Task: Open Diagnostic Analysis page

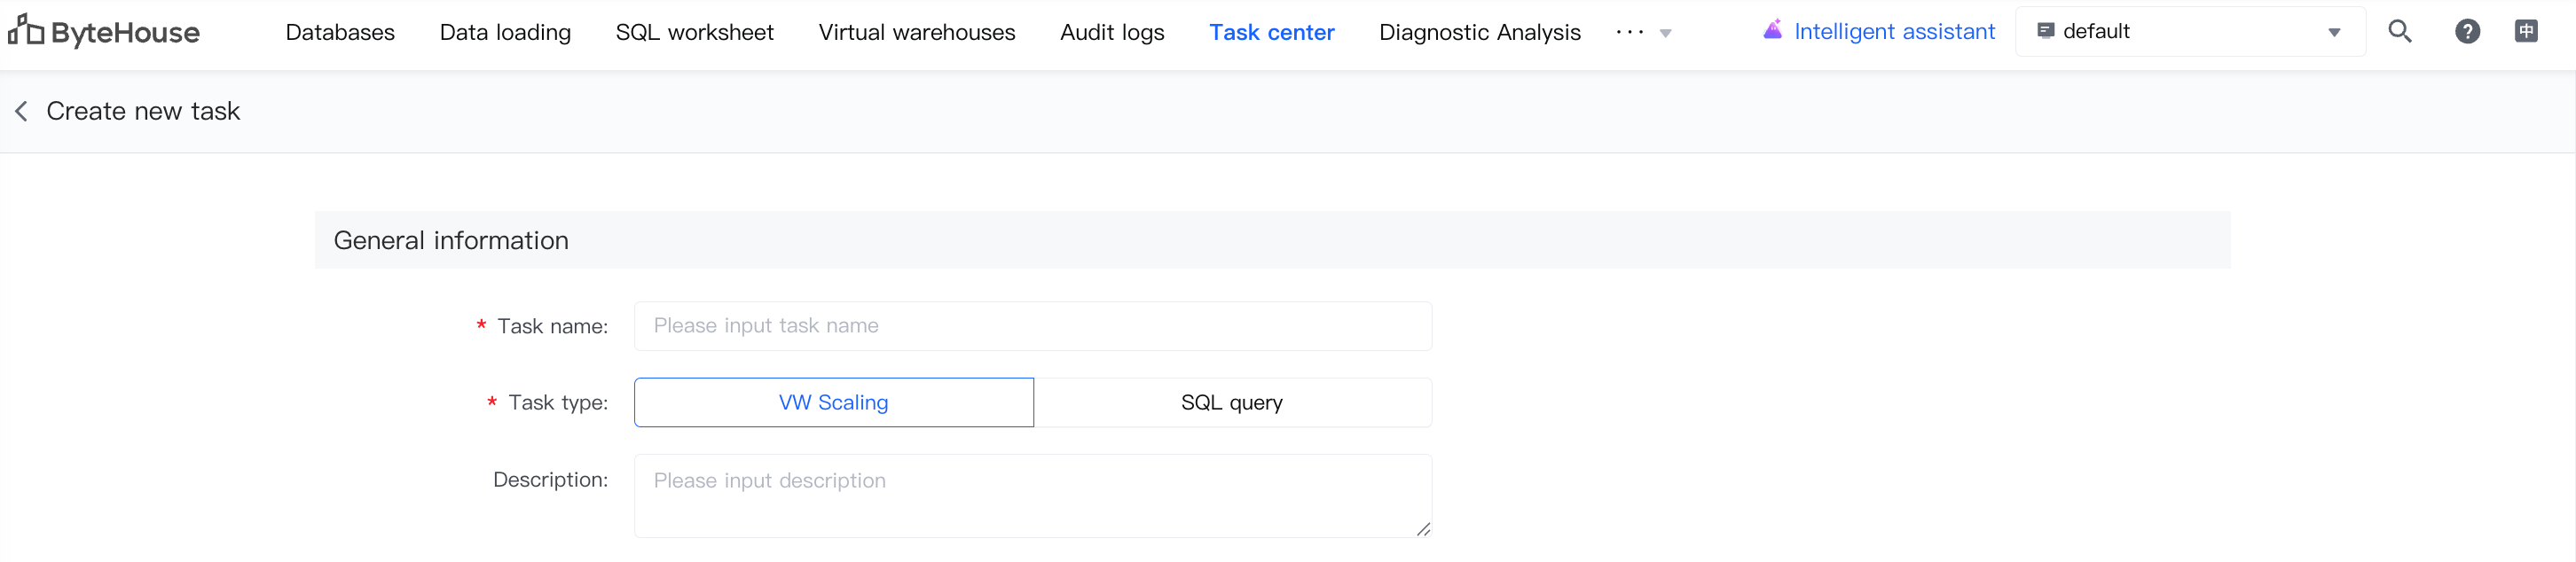Action: click(1479, 33)
